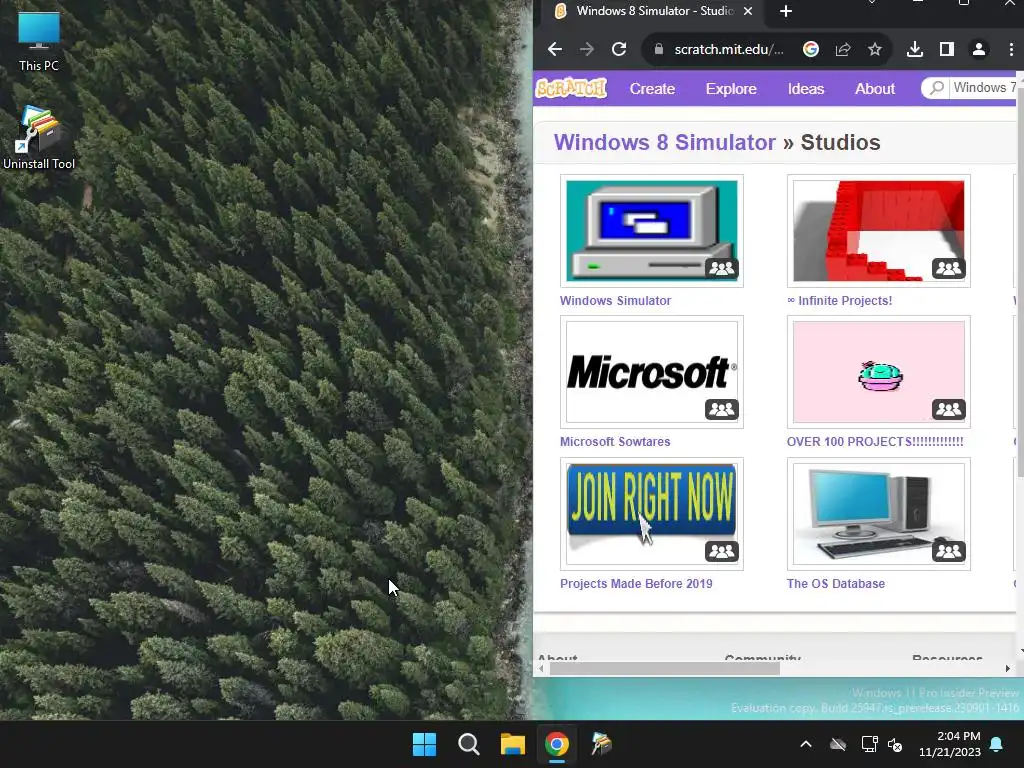Screen dimensions: 1024x768
Task: Click the Chrome taskbar icon
Action: (556, 744)
